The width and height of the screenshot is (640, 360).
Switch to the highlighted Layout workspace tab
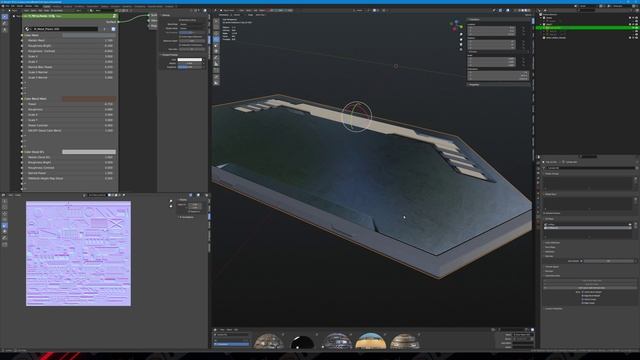click(x=47, y=6)
